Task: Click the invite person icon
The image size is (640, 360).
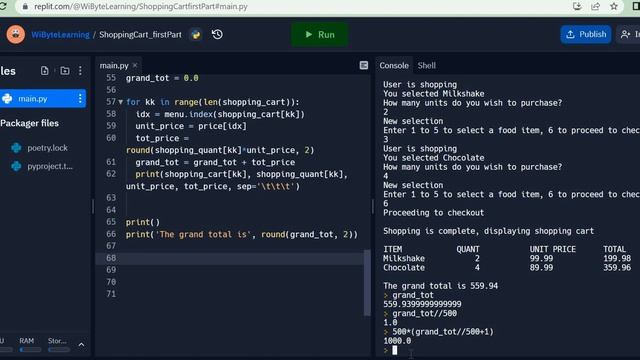Action: [x=625, y=34]
